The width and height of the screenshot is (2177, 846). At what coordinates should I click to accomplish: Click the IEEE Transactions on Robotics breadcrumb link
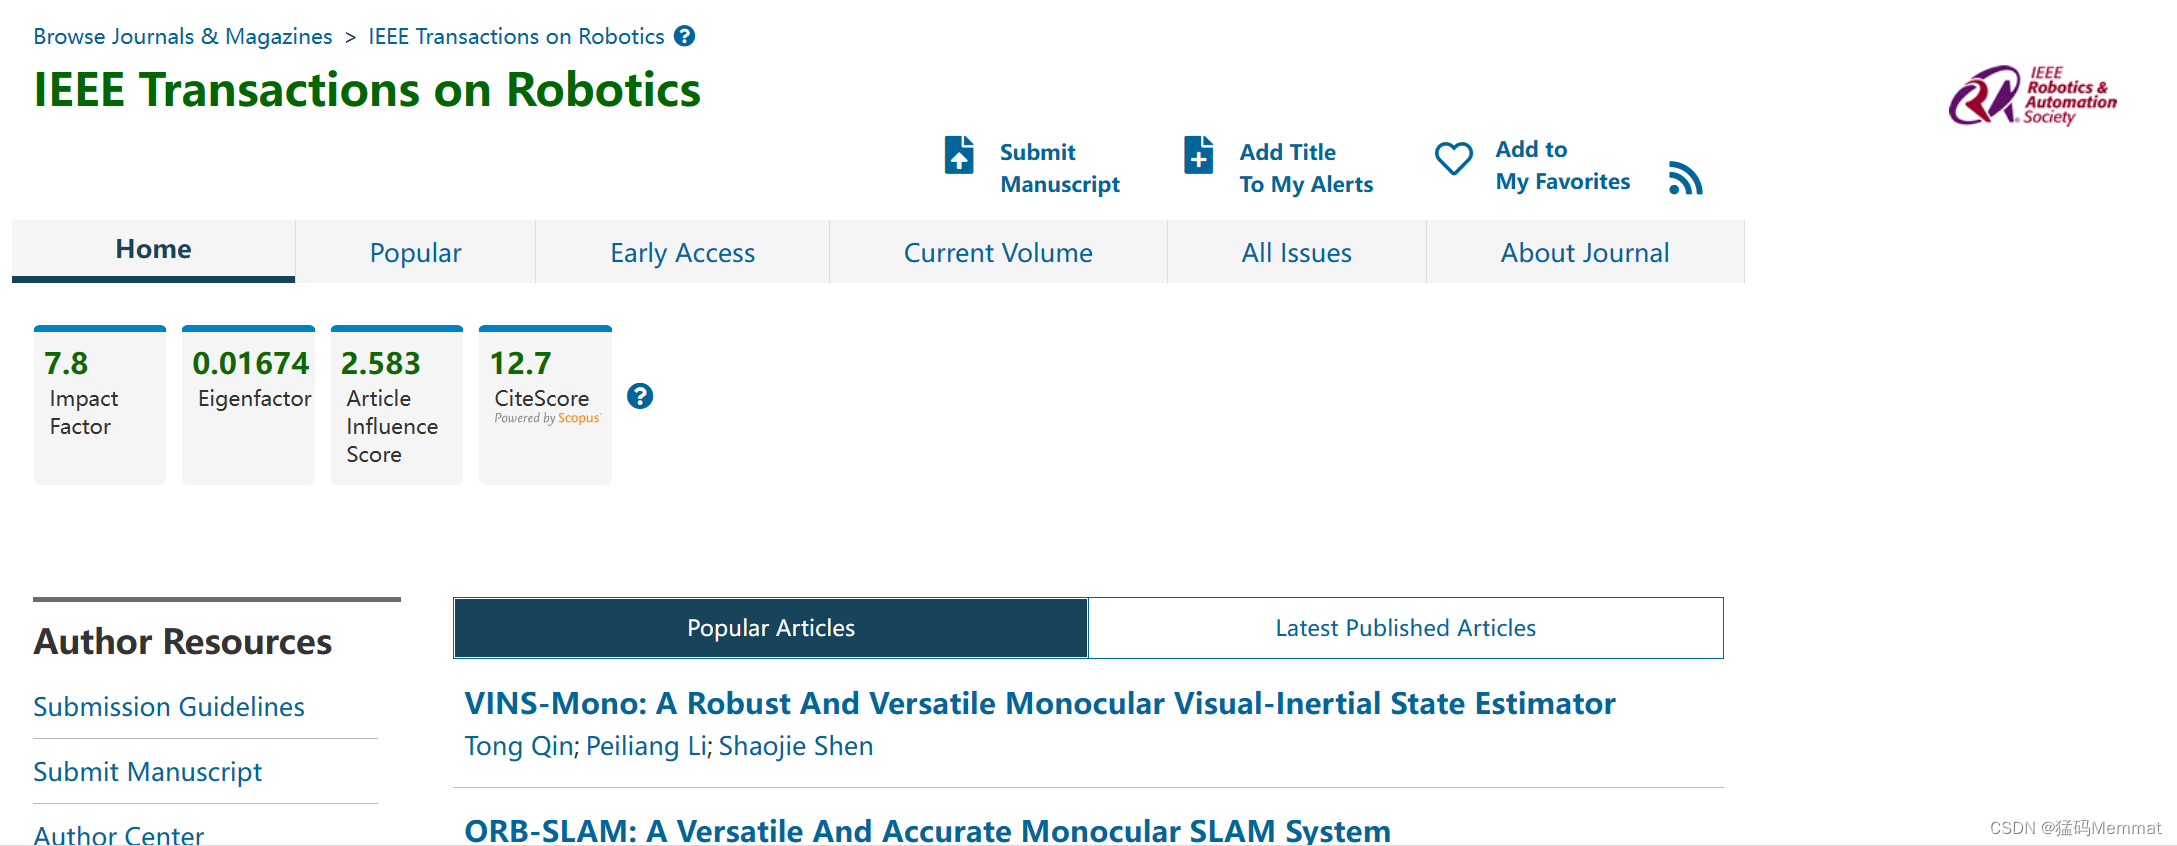click(x=516, y=36)
